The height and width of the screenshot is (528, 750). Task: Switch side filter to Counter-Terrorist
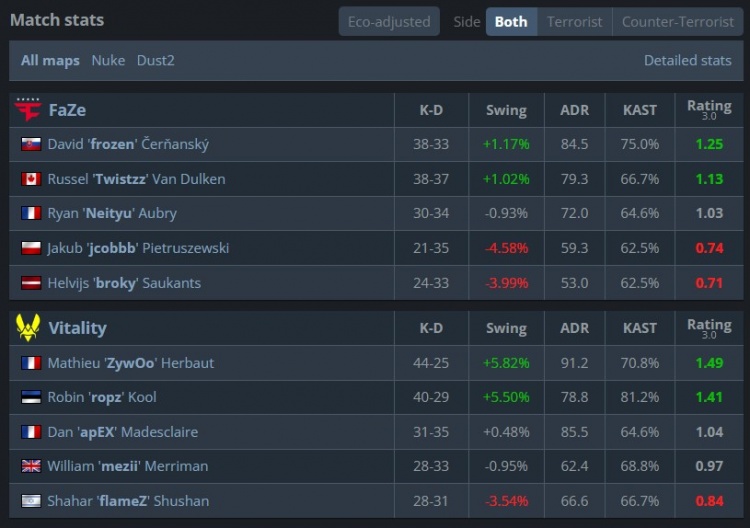[678, 22]
